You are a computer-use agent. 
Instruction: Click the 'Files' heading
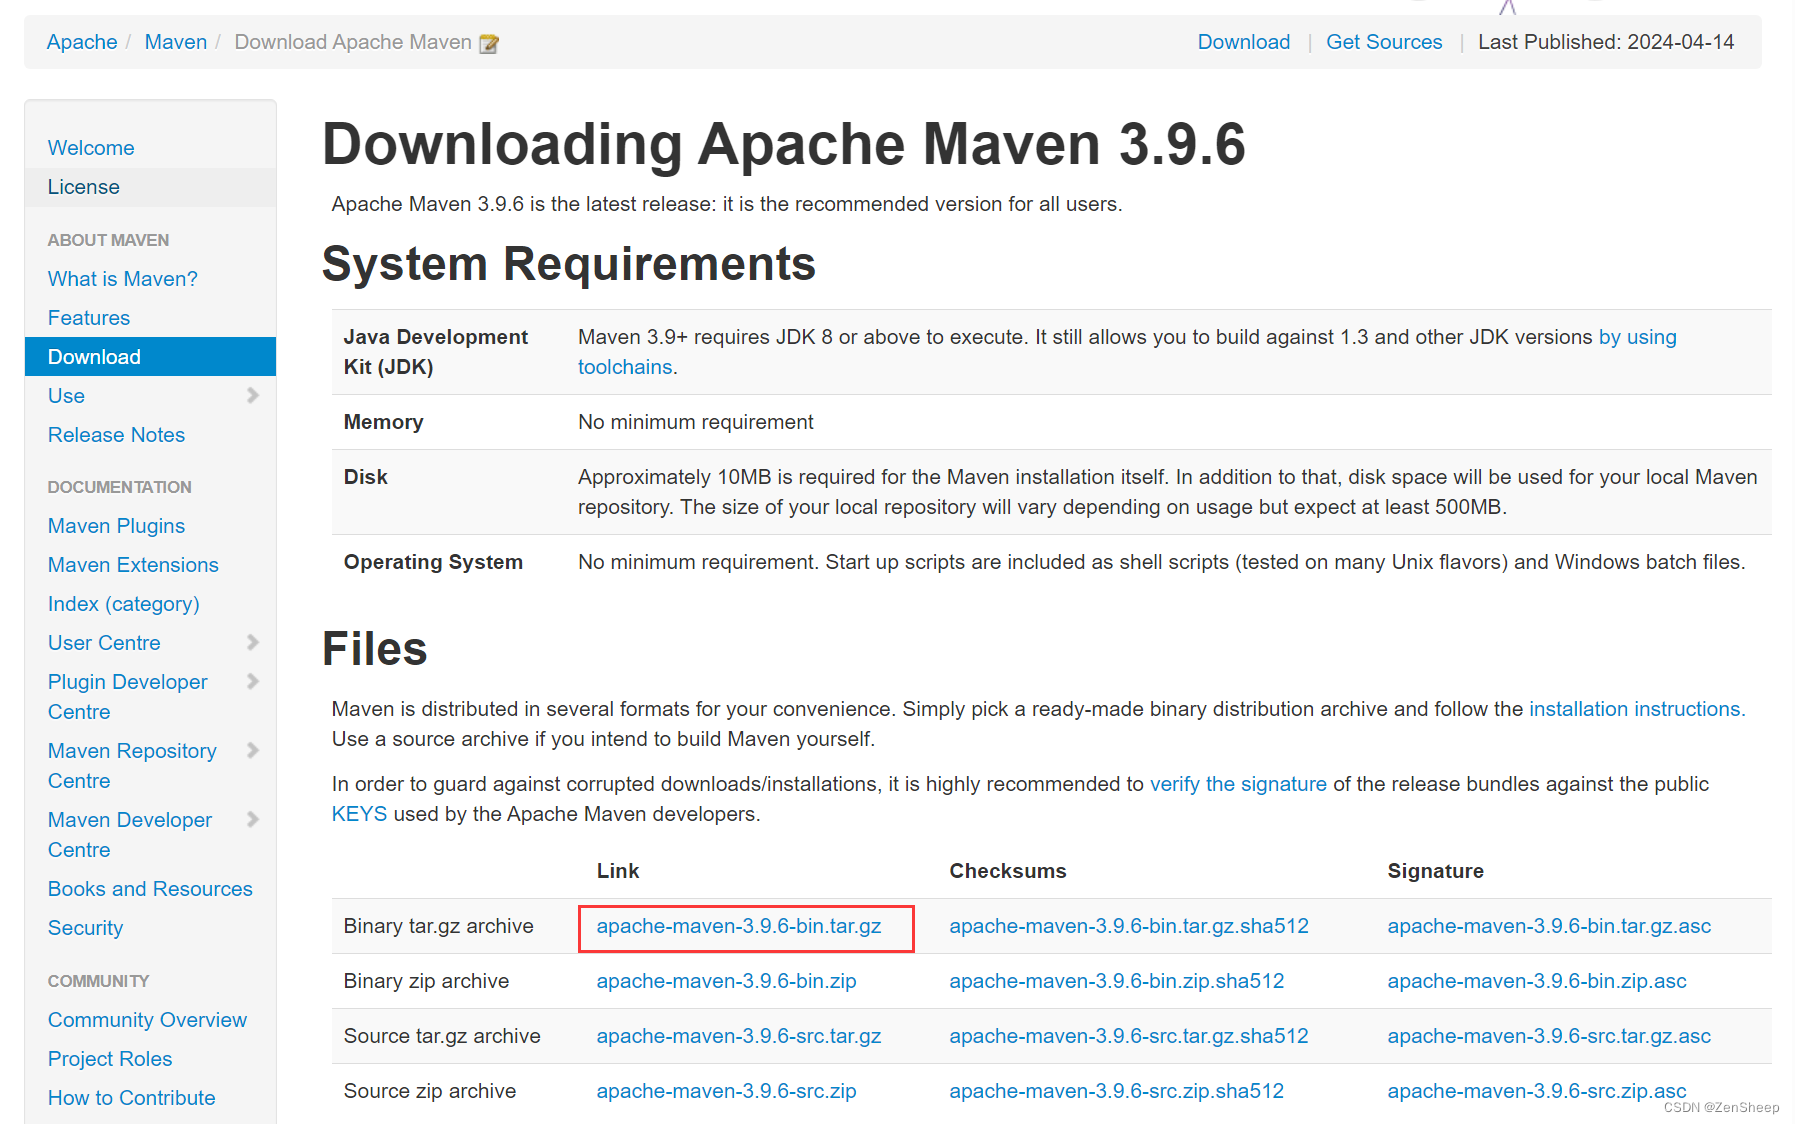375,649
